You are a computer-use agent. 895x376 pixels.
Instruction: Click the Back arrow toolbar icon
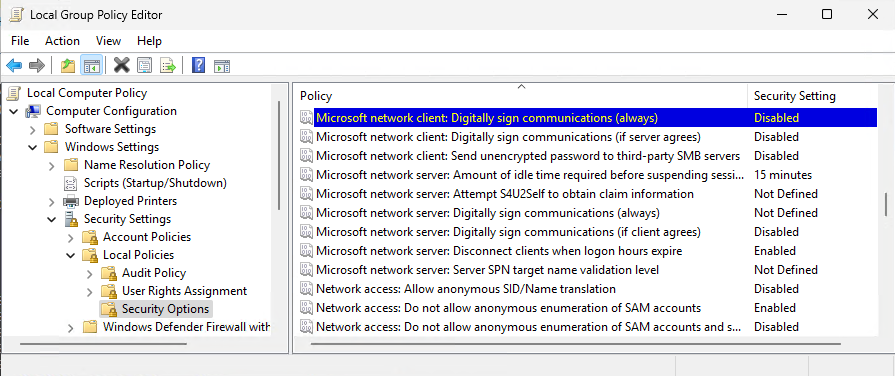pos(14,66)
